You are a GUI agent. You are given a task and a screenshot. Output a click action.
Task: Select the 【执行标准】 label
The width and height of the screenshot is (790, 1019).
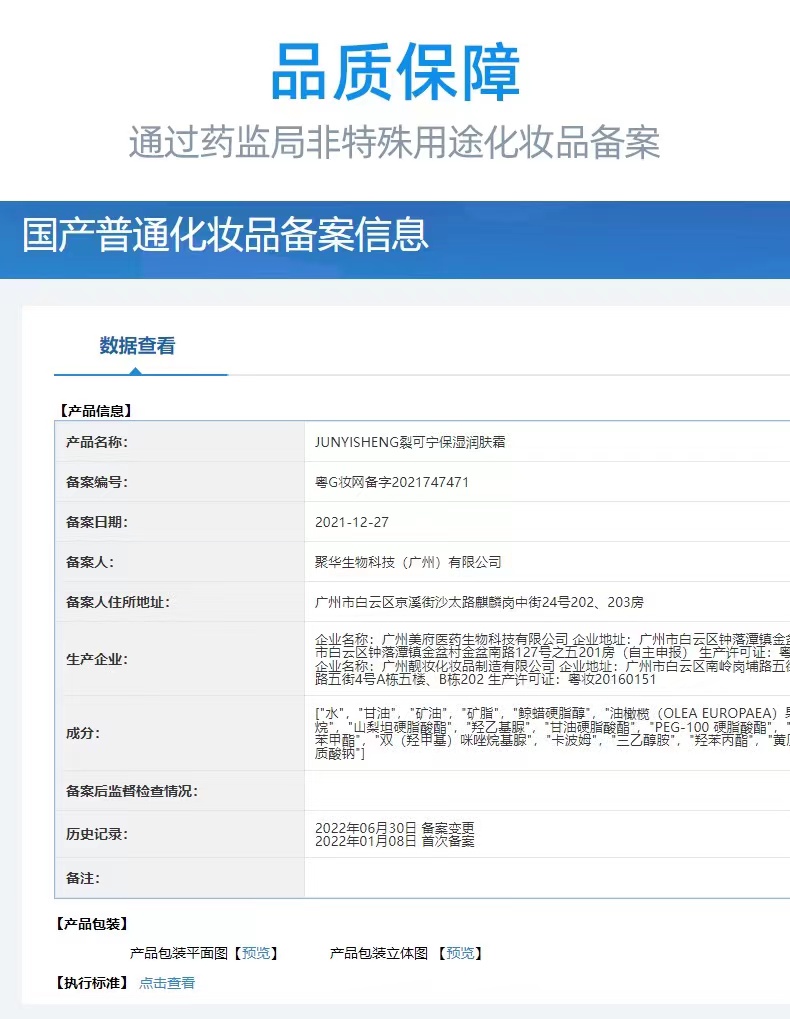(x=92, y=983)
